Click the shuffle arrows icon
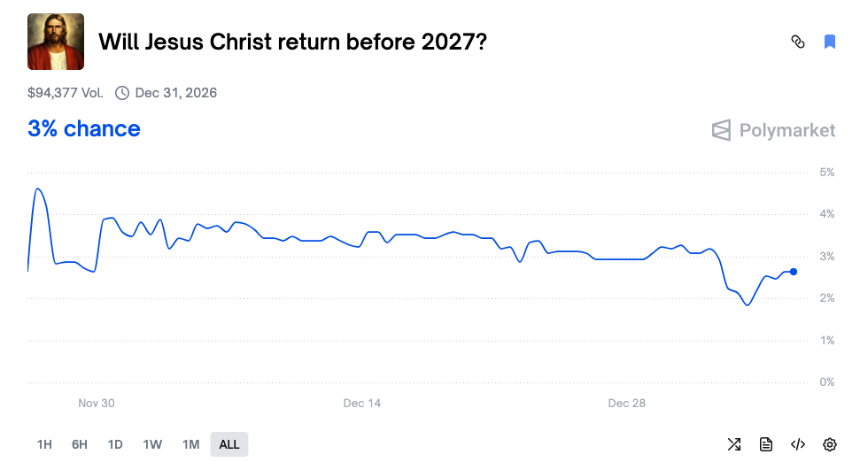The width and height of the screenshot is (860, 462). tap(734, 444)
